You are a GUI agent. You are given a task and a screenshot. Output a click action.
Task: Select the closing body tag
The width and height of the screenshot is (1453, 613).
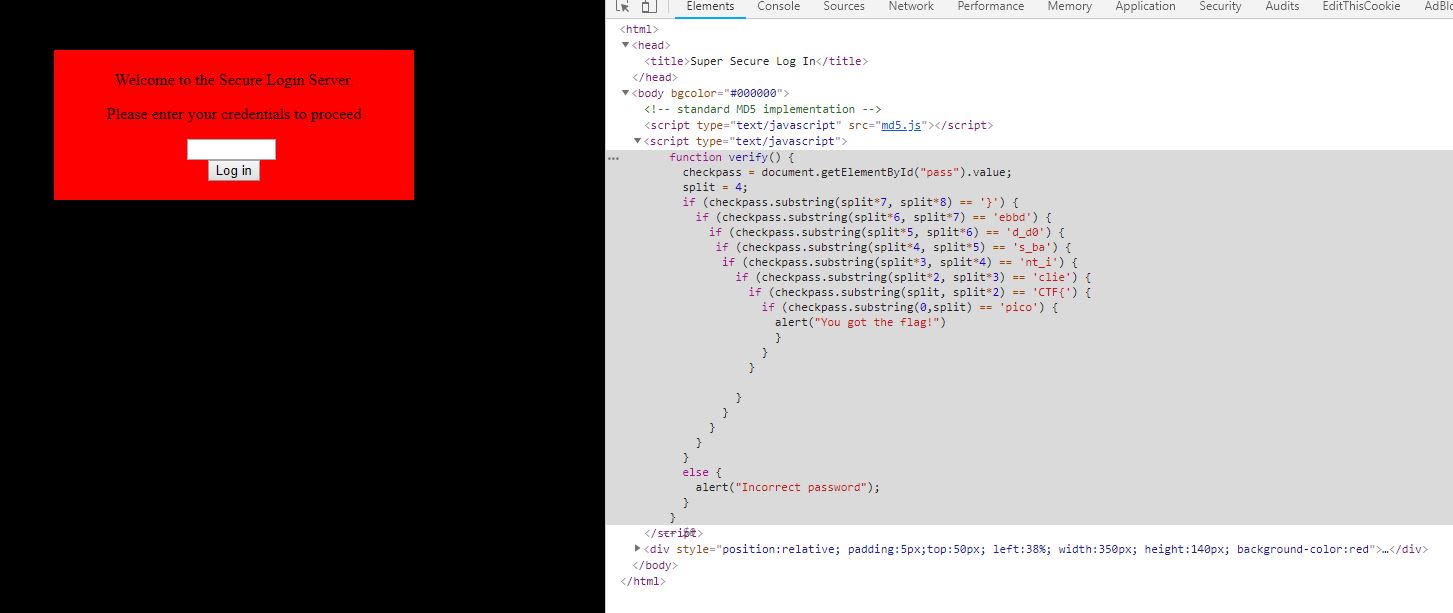pos(655,565)
